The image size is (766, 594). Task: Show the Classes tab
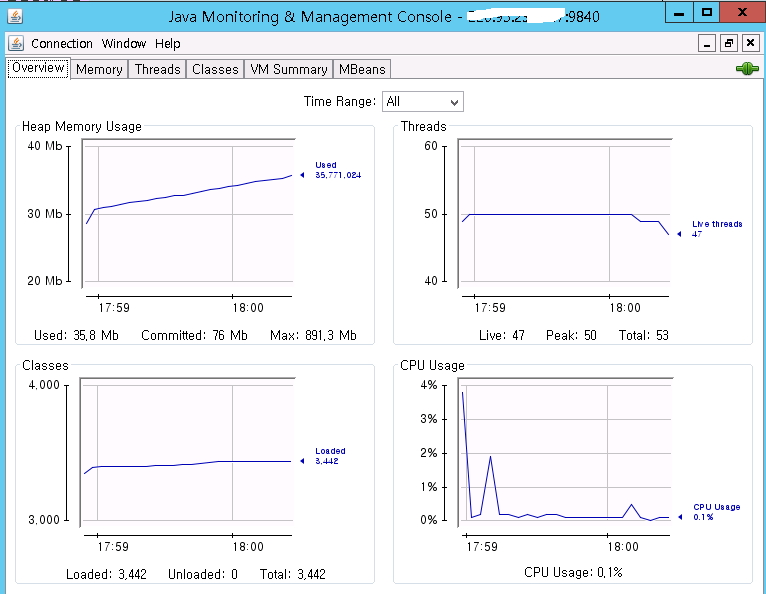pos(215,69)
